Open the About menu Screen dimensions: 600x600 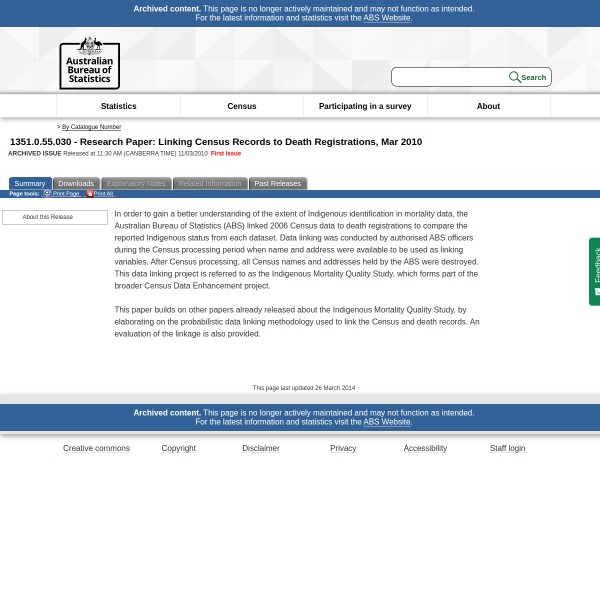click(x=488, y=106)
